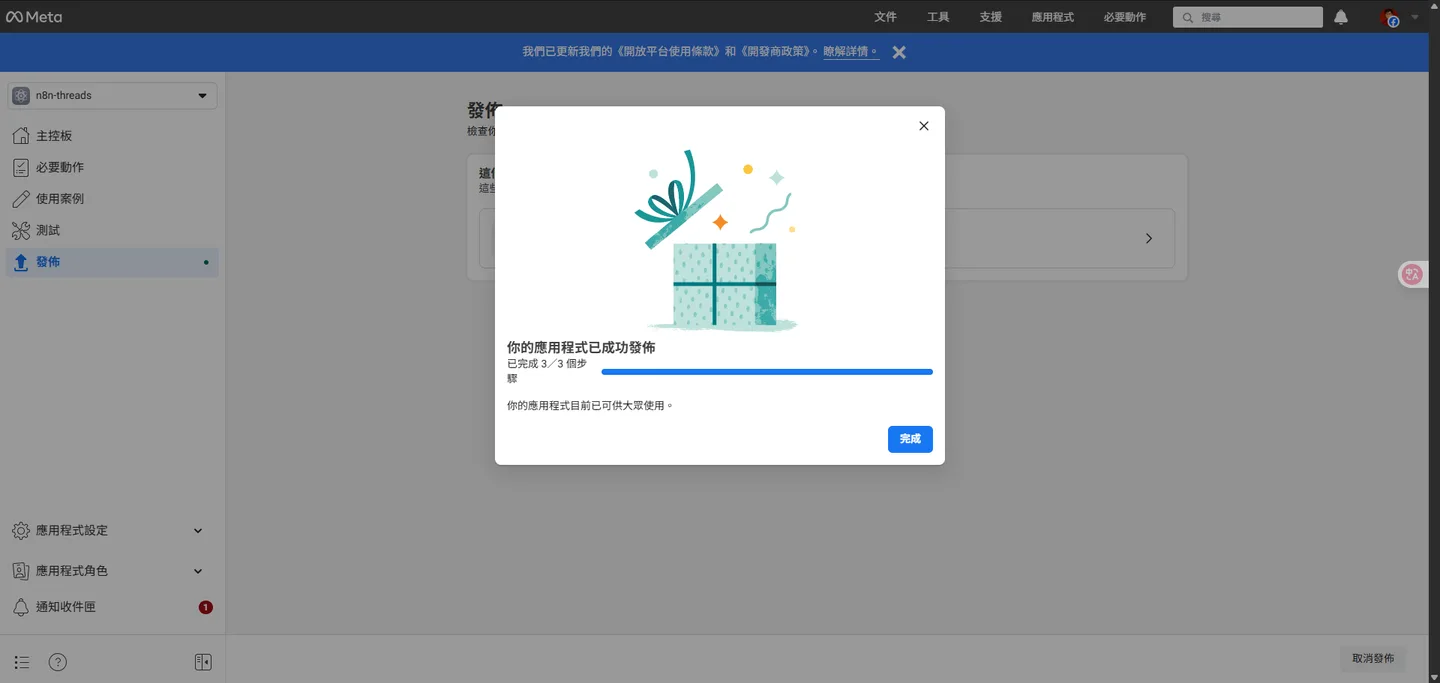The width and height of the screenshot is (1440, 683).
Task: Click the 取消發佈 button
Action: 1373,659
